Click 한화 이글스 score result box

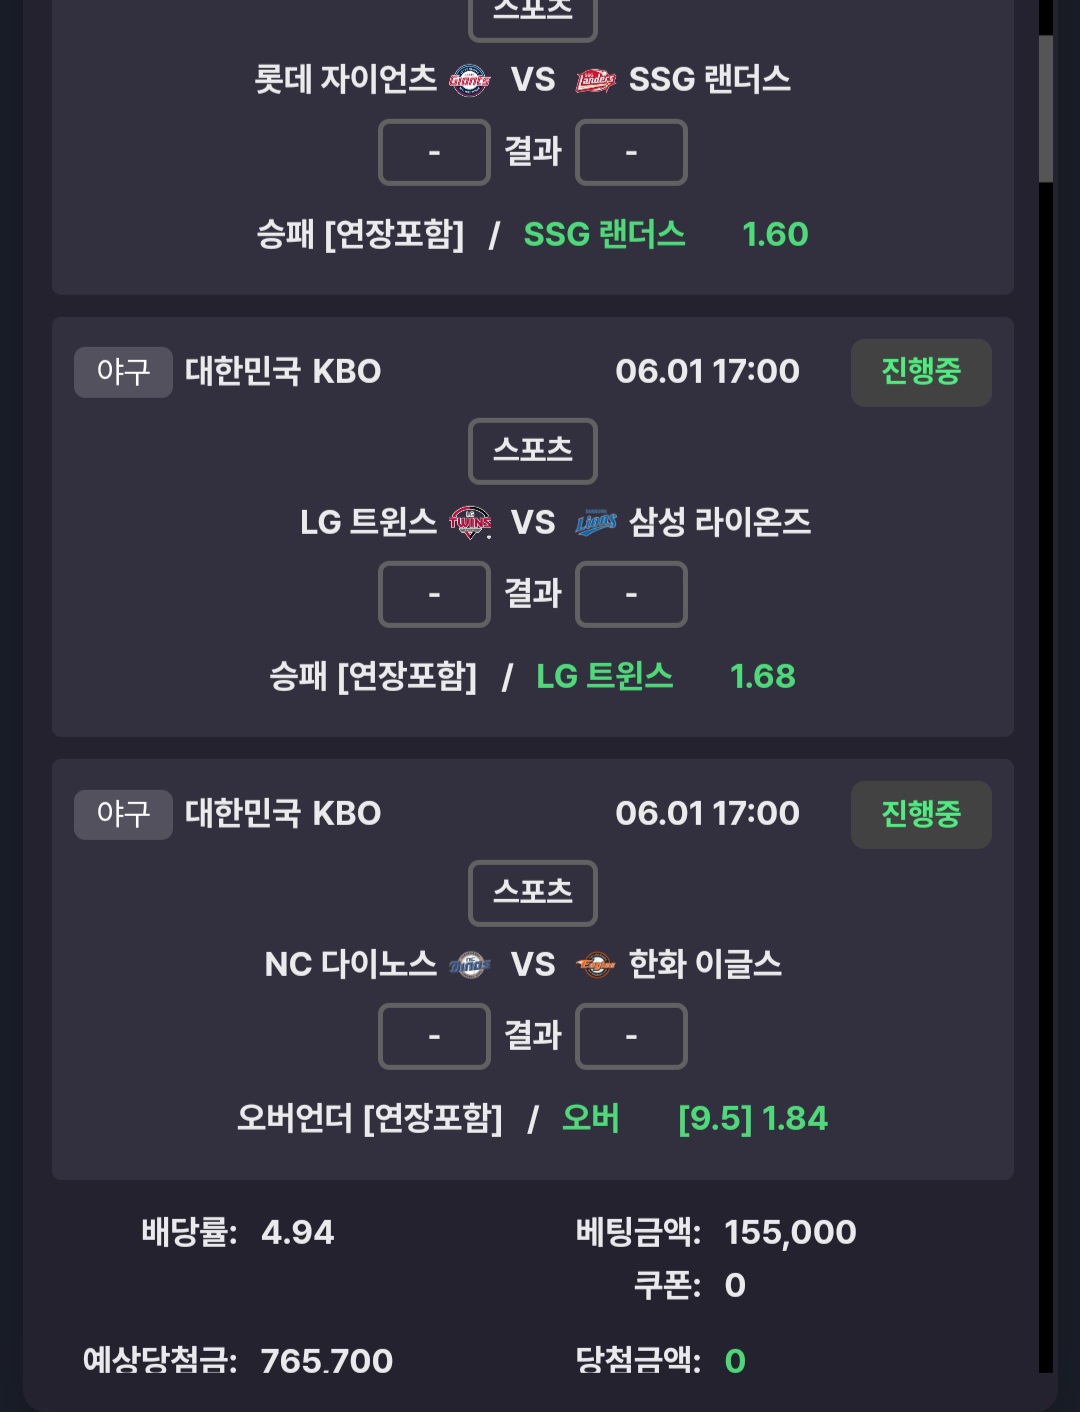(631, 1036)
